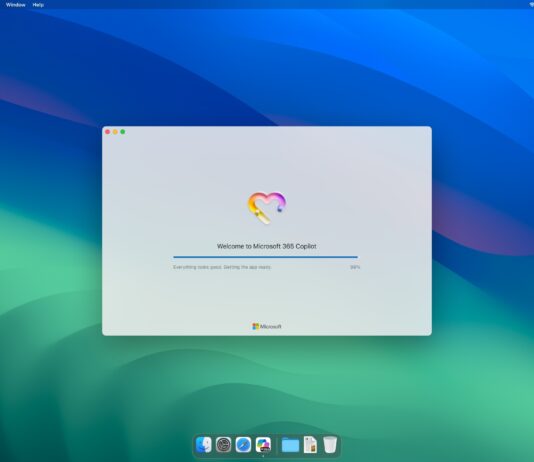This screenshot has width=534, height=462.
Task: Click the Copilot heart logo
Action: point(267,207)
